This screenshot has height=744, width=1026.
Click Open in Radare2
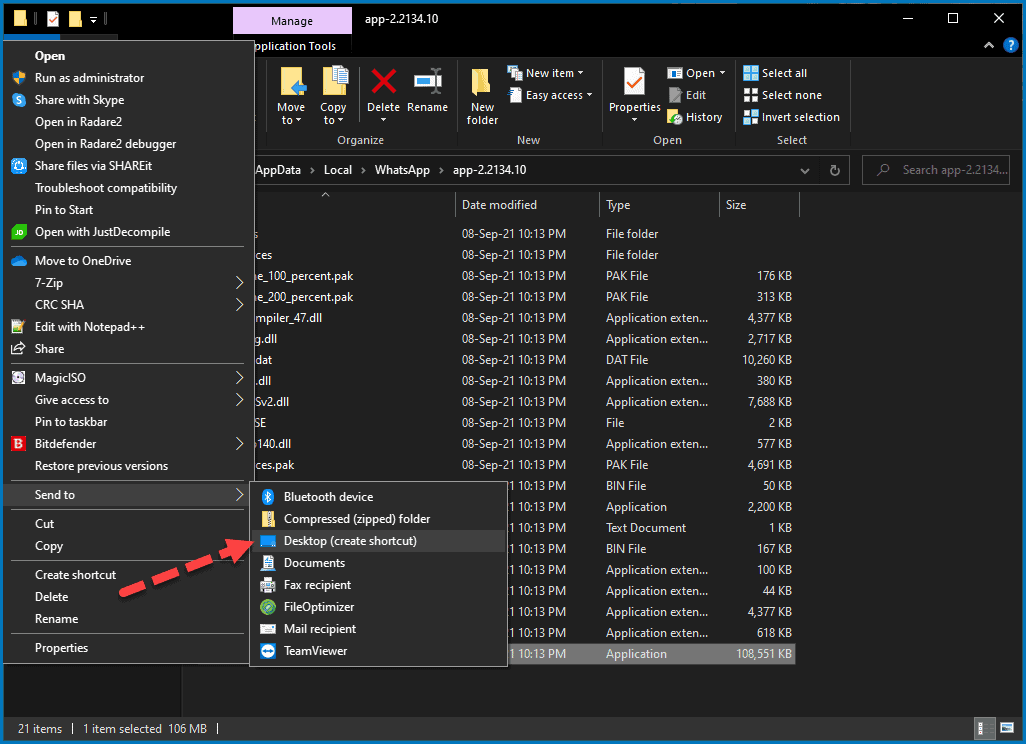(x=128, y=122)
